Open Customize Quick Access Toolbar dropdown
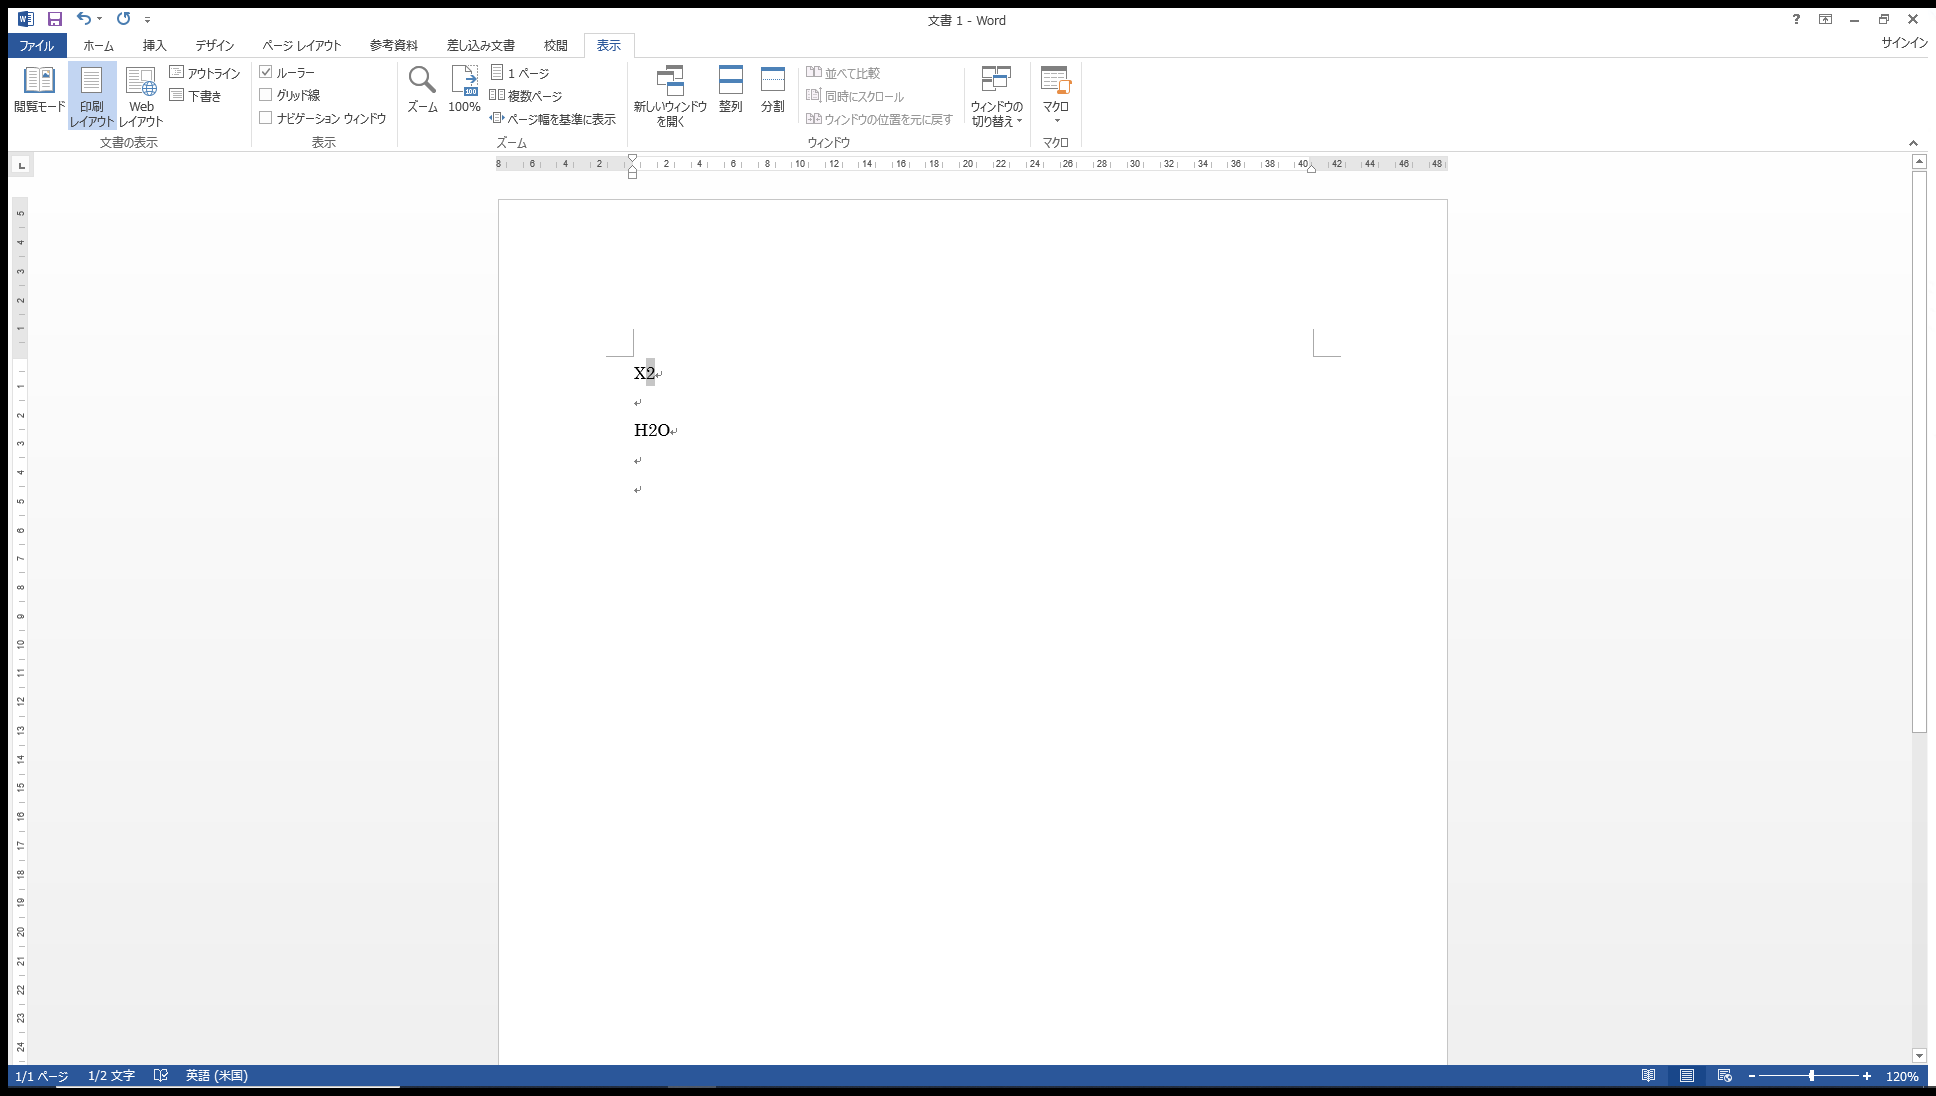Image resolution: width=1936 pixels, height=1096 pixels. (x=147, y=19)
